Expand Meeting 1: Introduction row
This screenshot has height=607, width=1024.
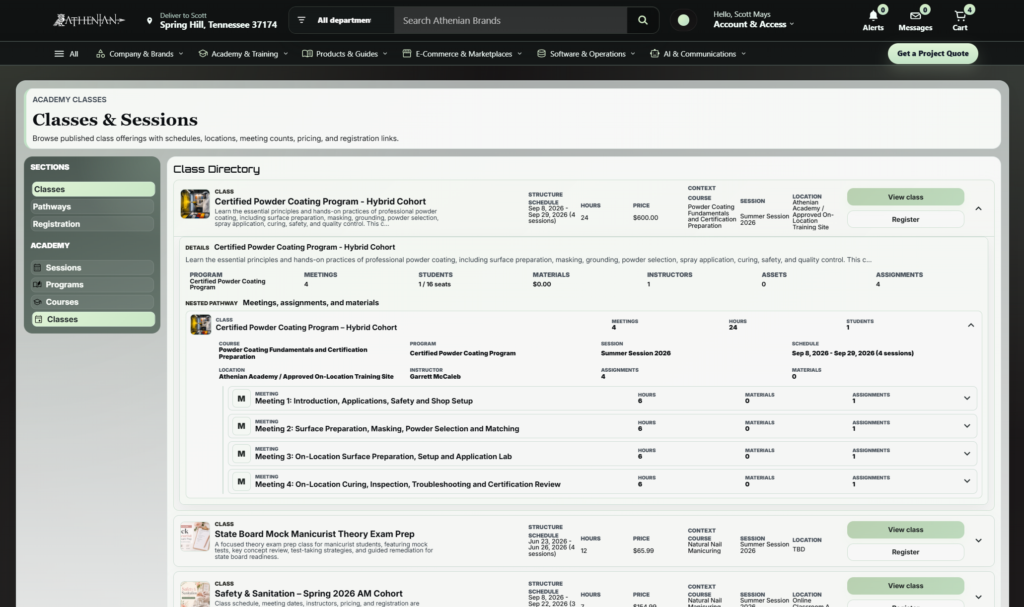point(967,398)
